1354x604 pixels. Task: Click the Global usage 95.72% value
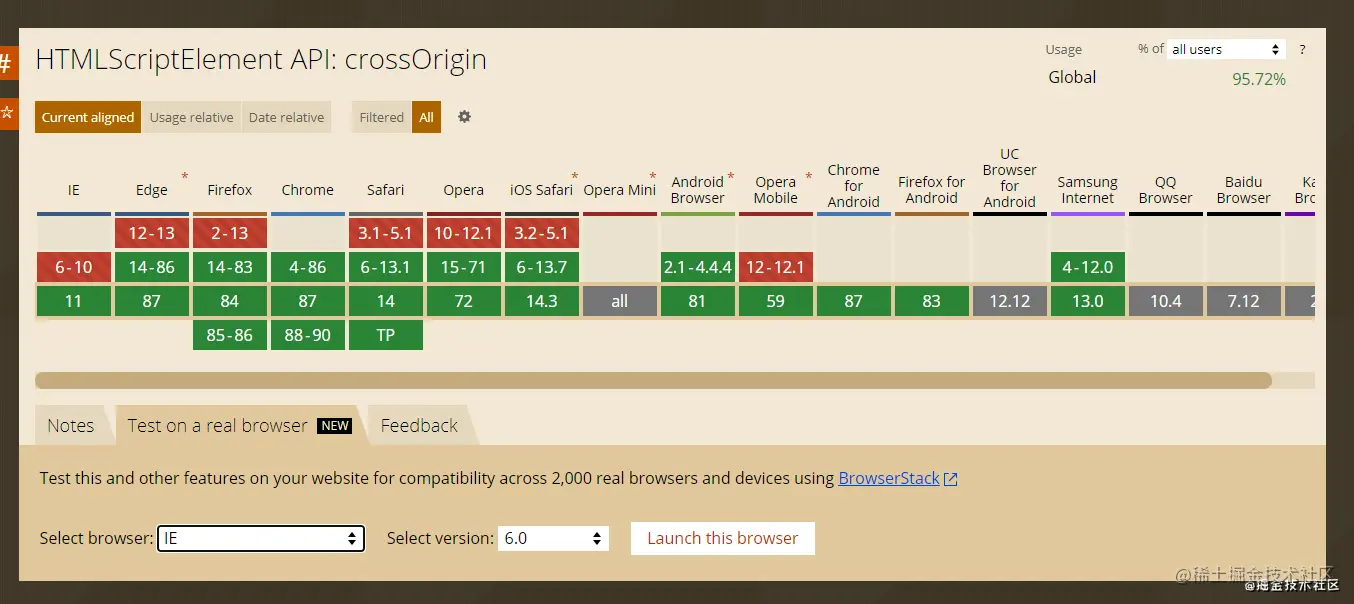tap(1259, 79)
